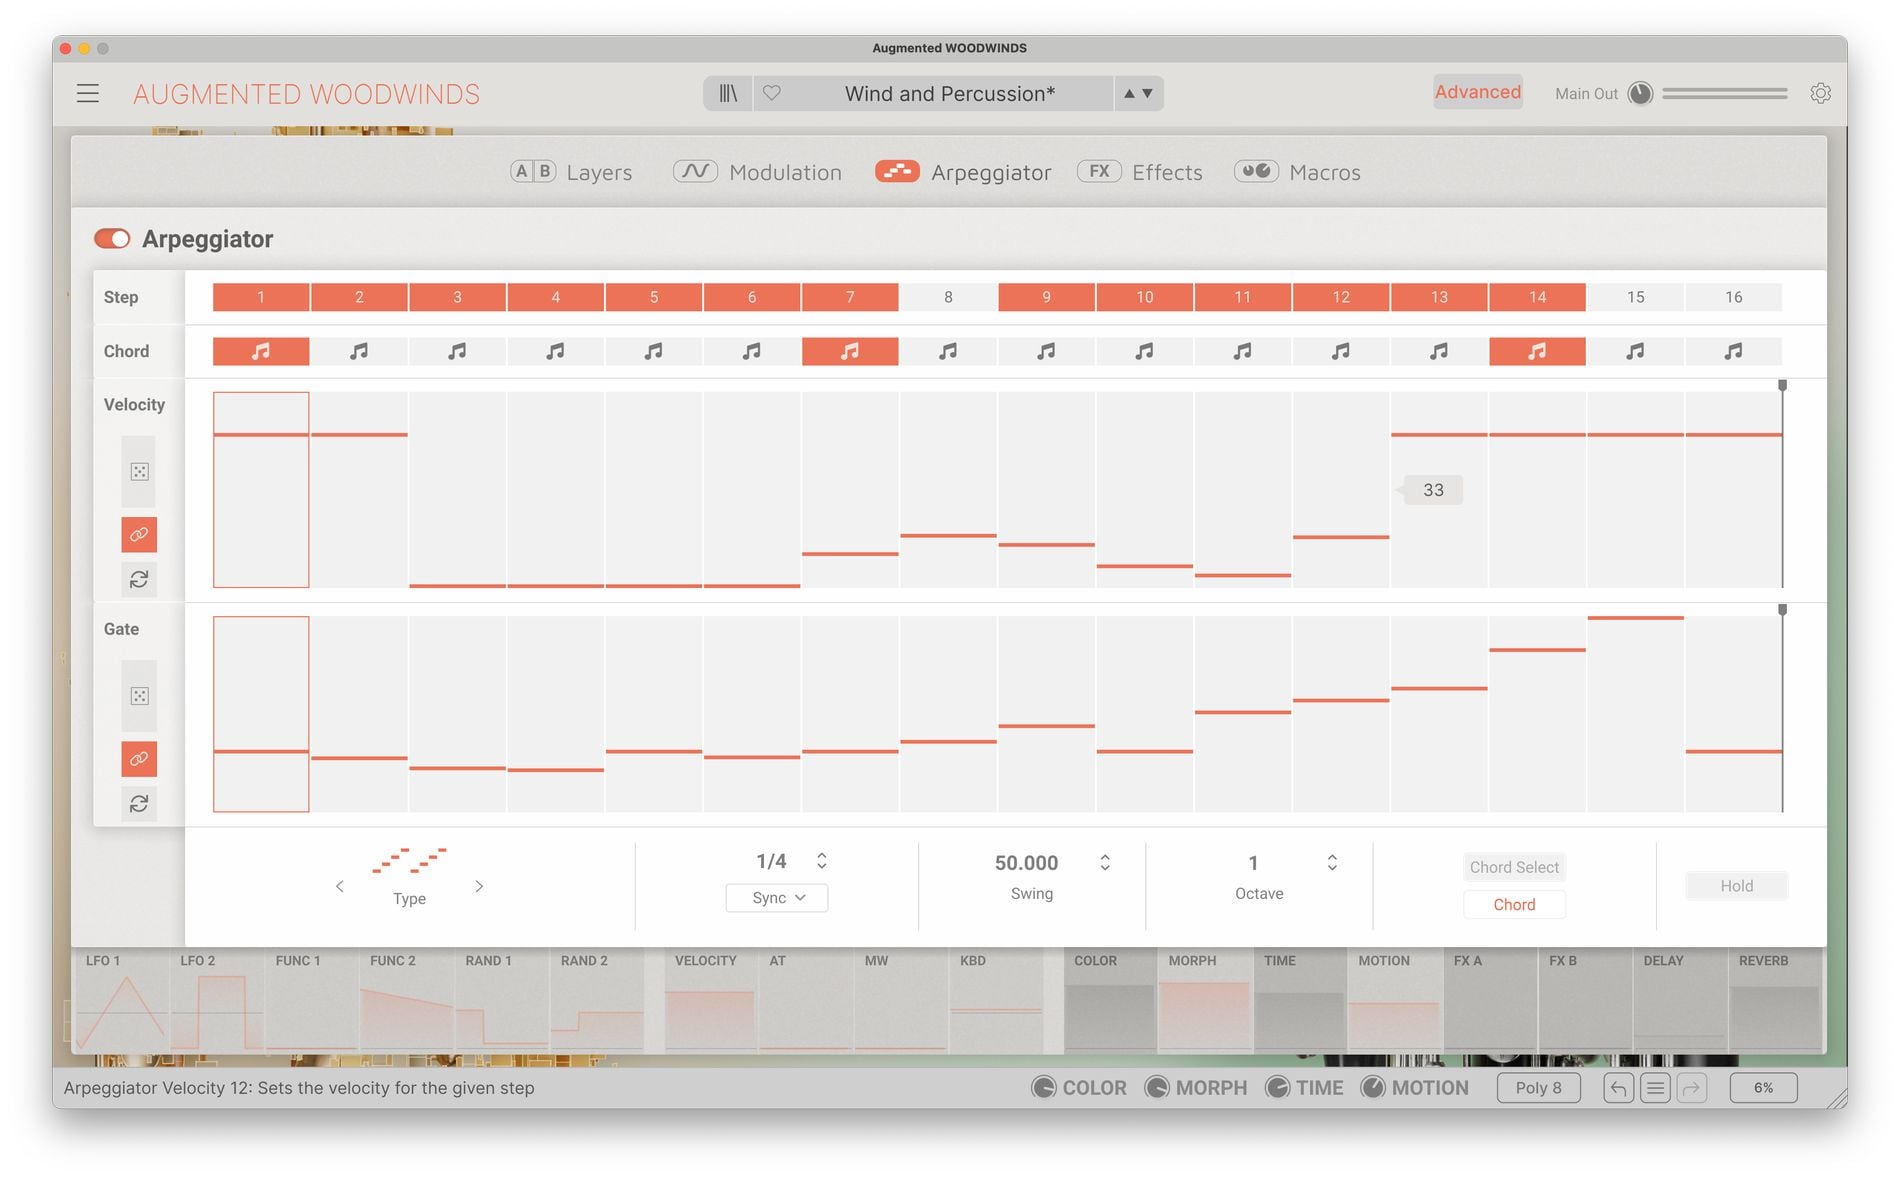Randomize velocity values with dice icon
The image size is (1900, 1178).
pos(140,472)
